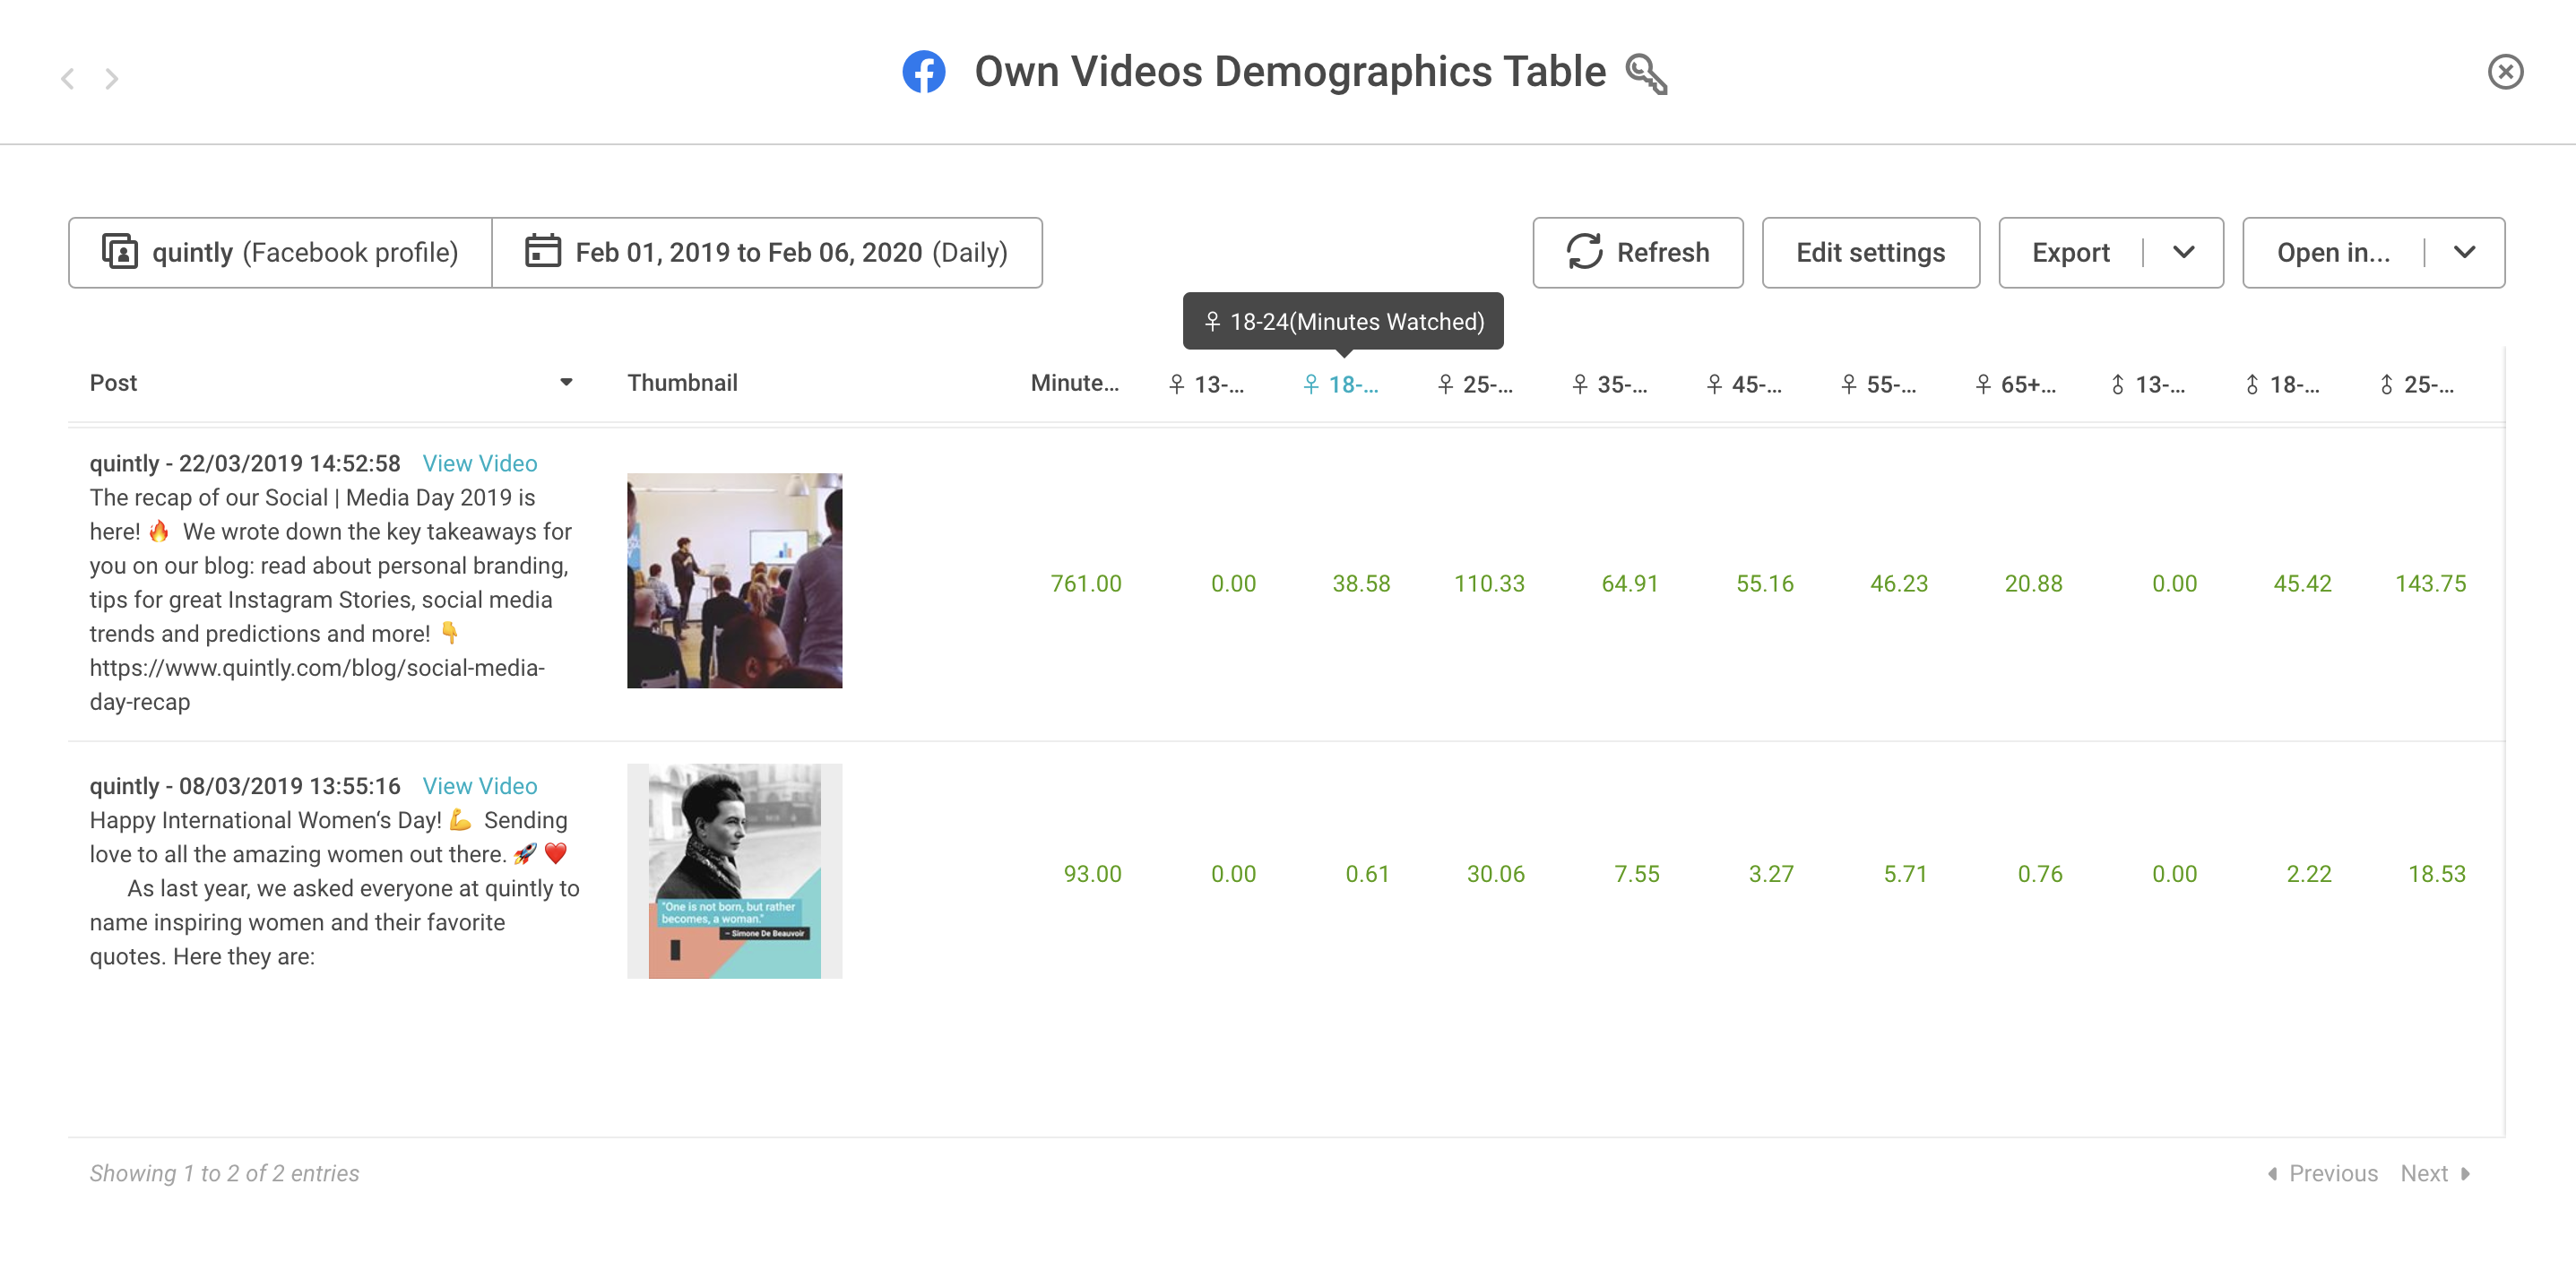Click the 18.53 value
The height and width of the screenshot is (1262, 2576).
pos(2437,873)
